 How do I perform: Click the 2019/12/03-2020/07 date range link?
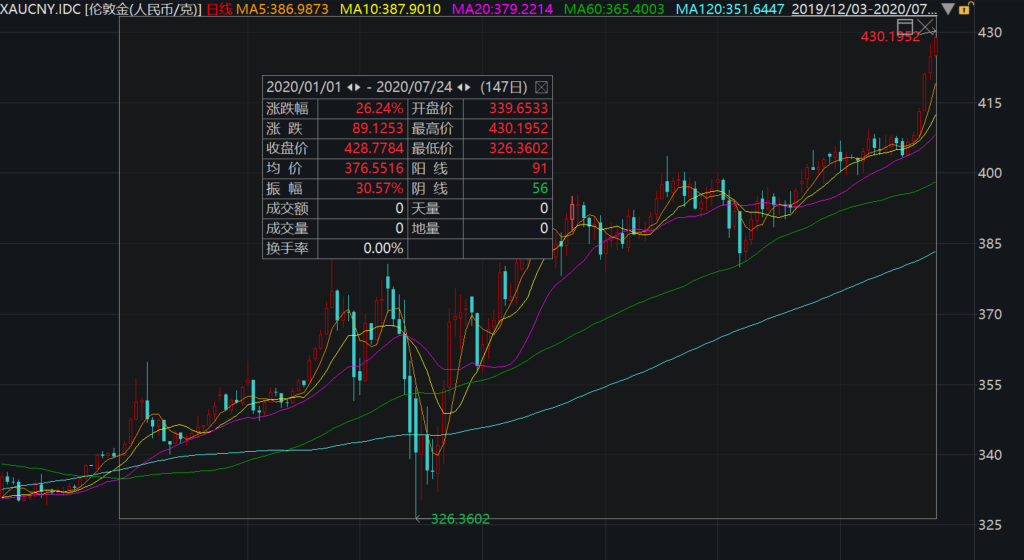coord(864,9)
